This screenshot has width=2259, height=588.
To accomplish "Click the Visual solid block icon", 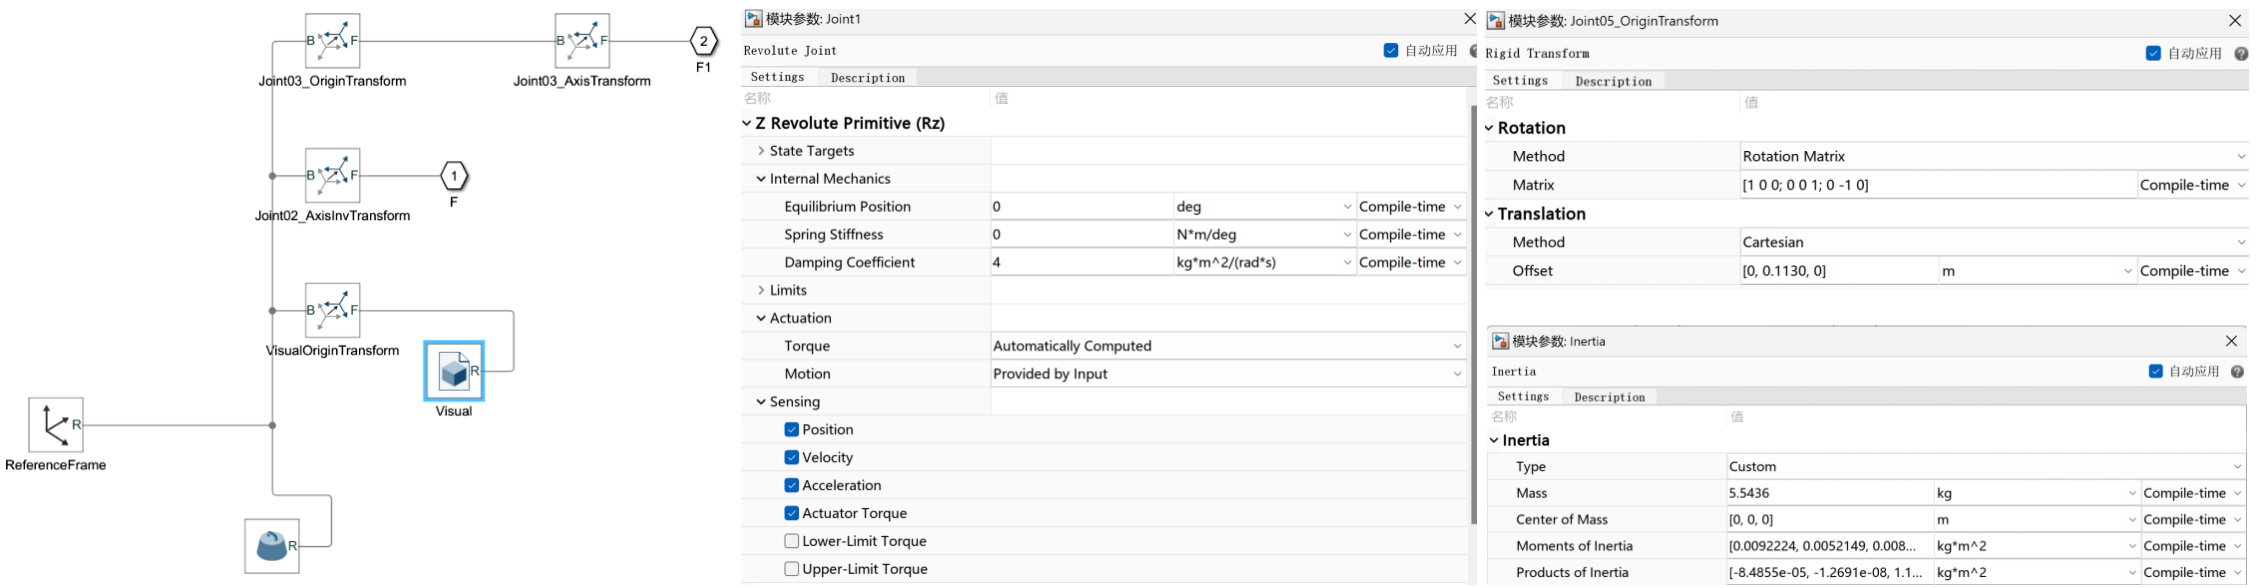I will (454, 371).
